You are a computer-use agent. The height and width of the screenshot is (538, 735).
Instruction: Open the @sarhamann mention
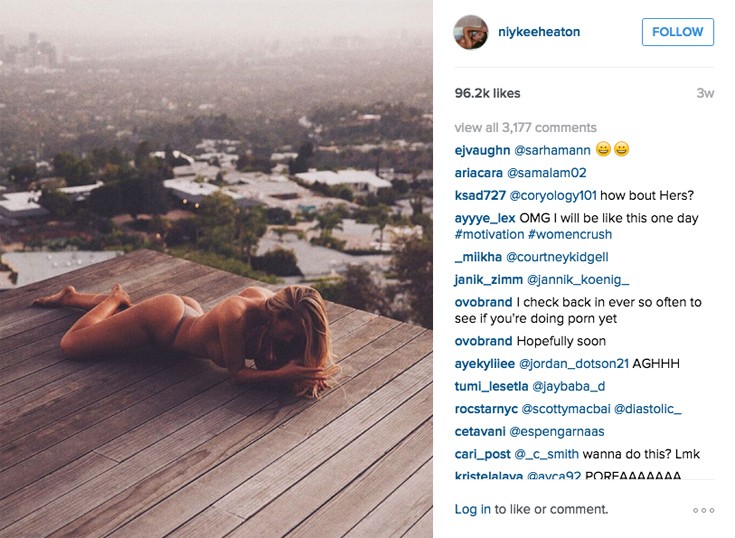pos(552,150)
